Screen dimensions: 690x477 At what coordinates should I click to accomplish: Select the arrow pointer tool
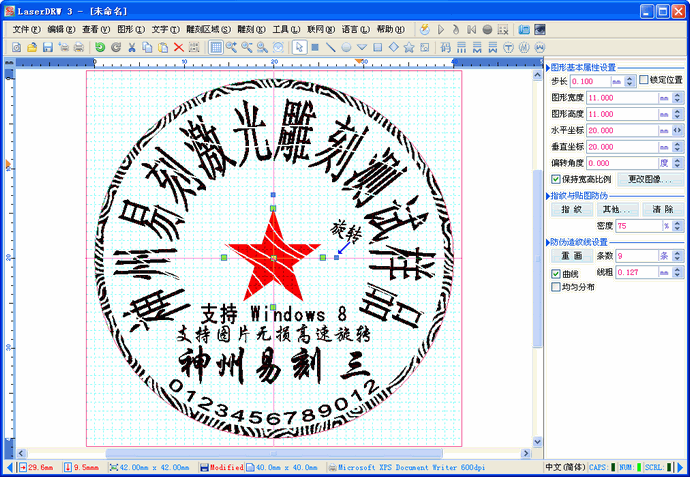pyautogui.click(x=299, y=47)
